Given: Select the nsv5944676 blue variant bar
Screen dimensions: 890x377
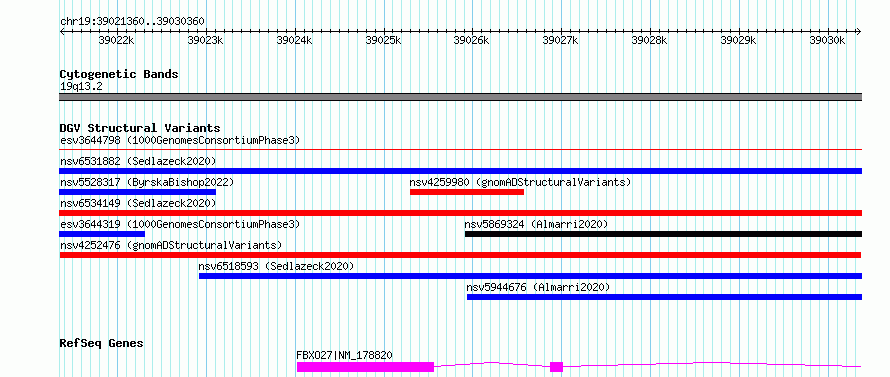Looking at the screenshot, I should click(664, 297).
